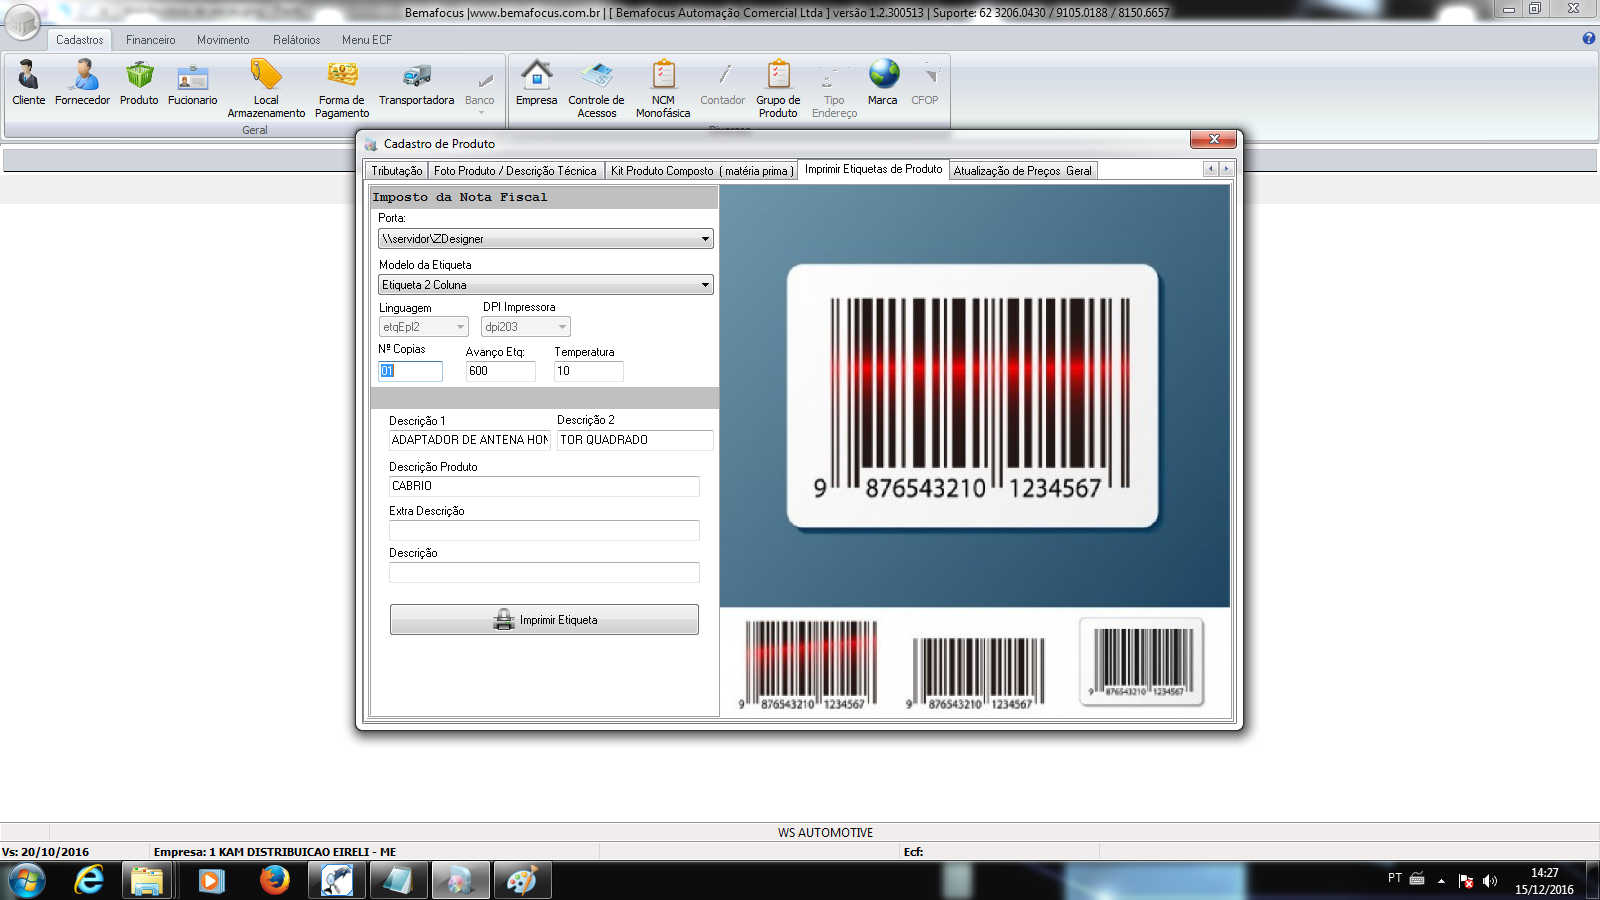
Task: Switch to Cadastros ribbon tab
Action: 79,40
